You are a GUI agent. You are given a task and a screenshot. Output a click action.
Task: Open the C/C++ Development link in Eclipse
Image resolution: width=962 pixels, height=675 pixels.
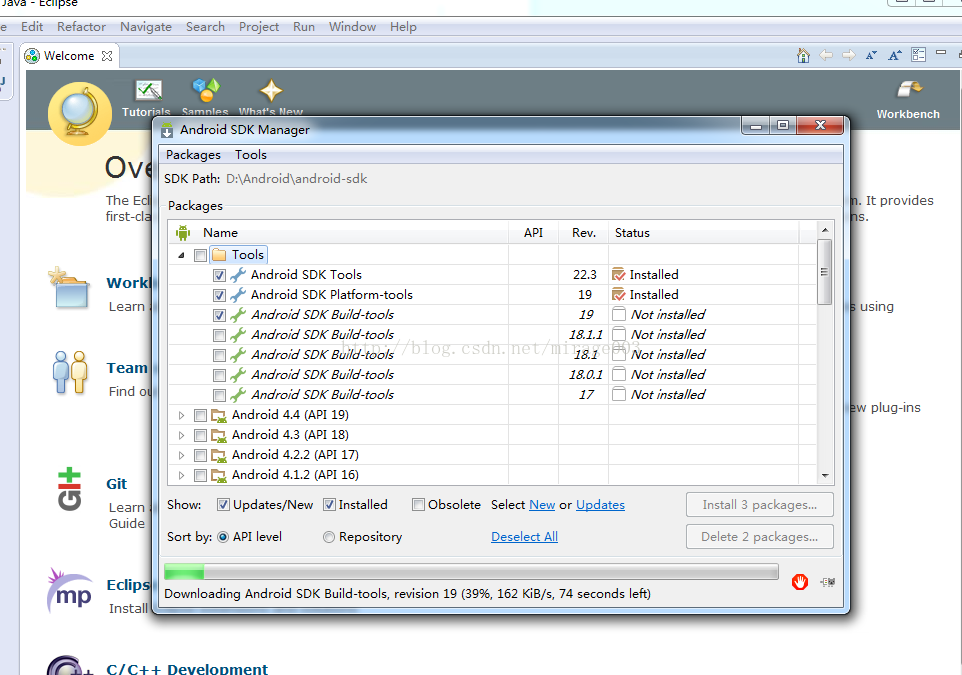(x=187, y=668)
